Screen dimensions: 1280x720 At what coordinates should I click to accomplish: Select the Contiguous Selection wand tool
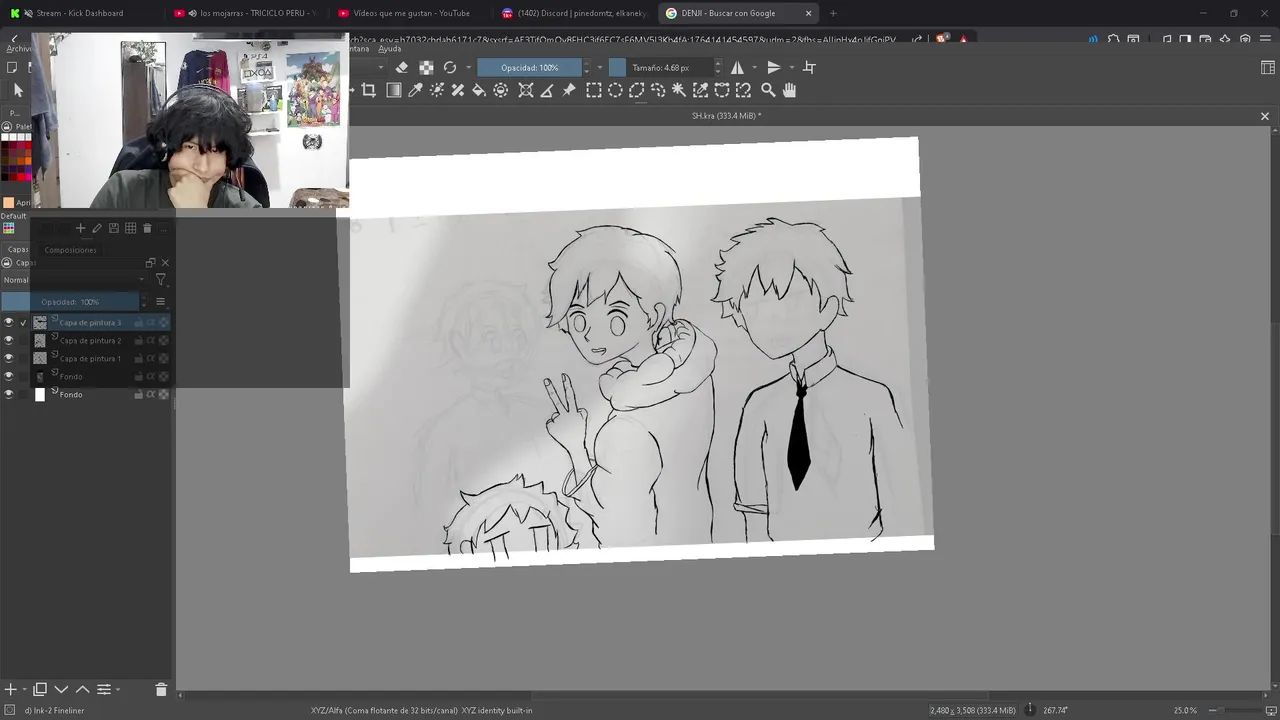[x=679, y=90]
